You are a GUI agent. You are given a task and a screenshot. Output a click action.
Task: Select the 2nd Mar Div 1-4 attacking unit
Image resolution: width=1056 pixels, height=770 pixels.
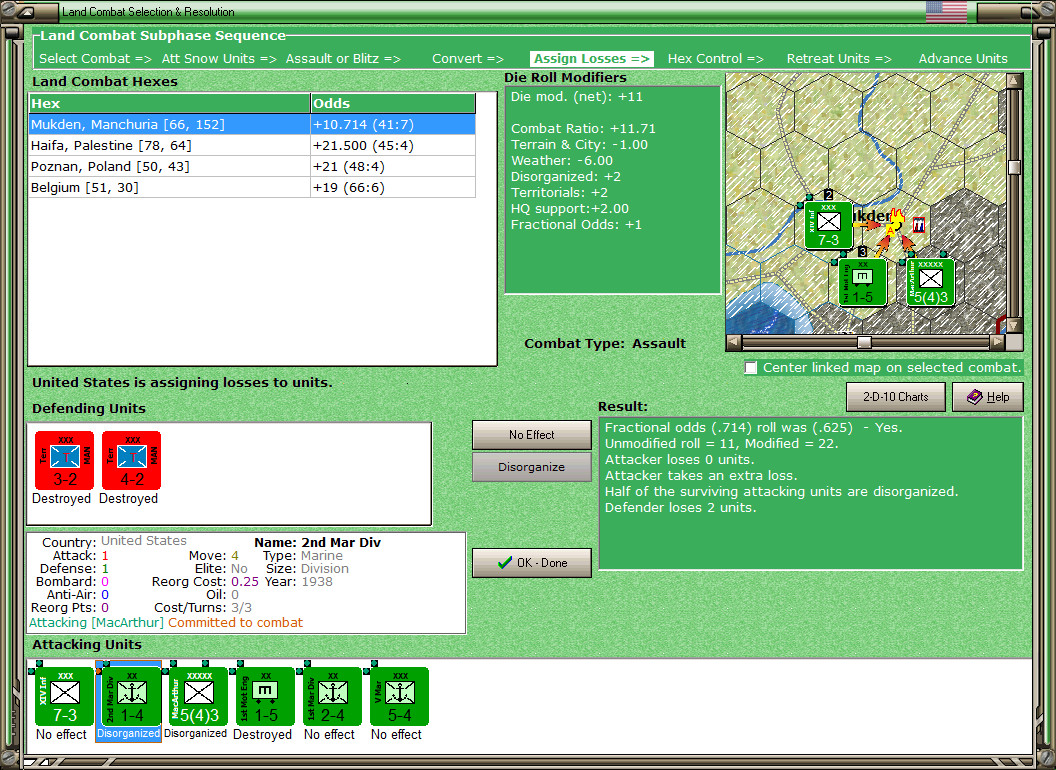click(131, 697)
